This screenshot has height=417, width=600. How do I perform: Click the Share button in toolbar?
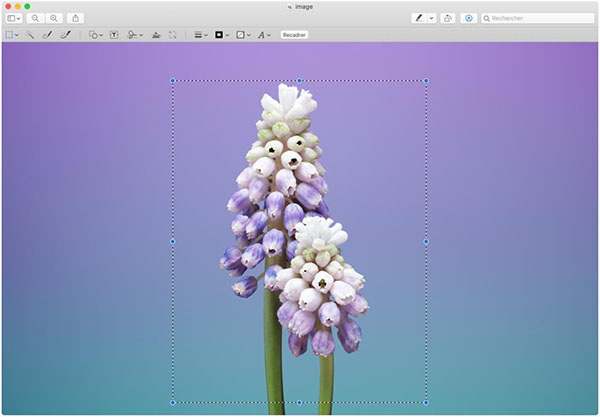pyautogui.click(x=76, y=18)
